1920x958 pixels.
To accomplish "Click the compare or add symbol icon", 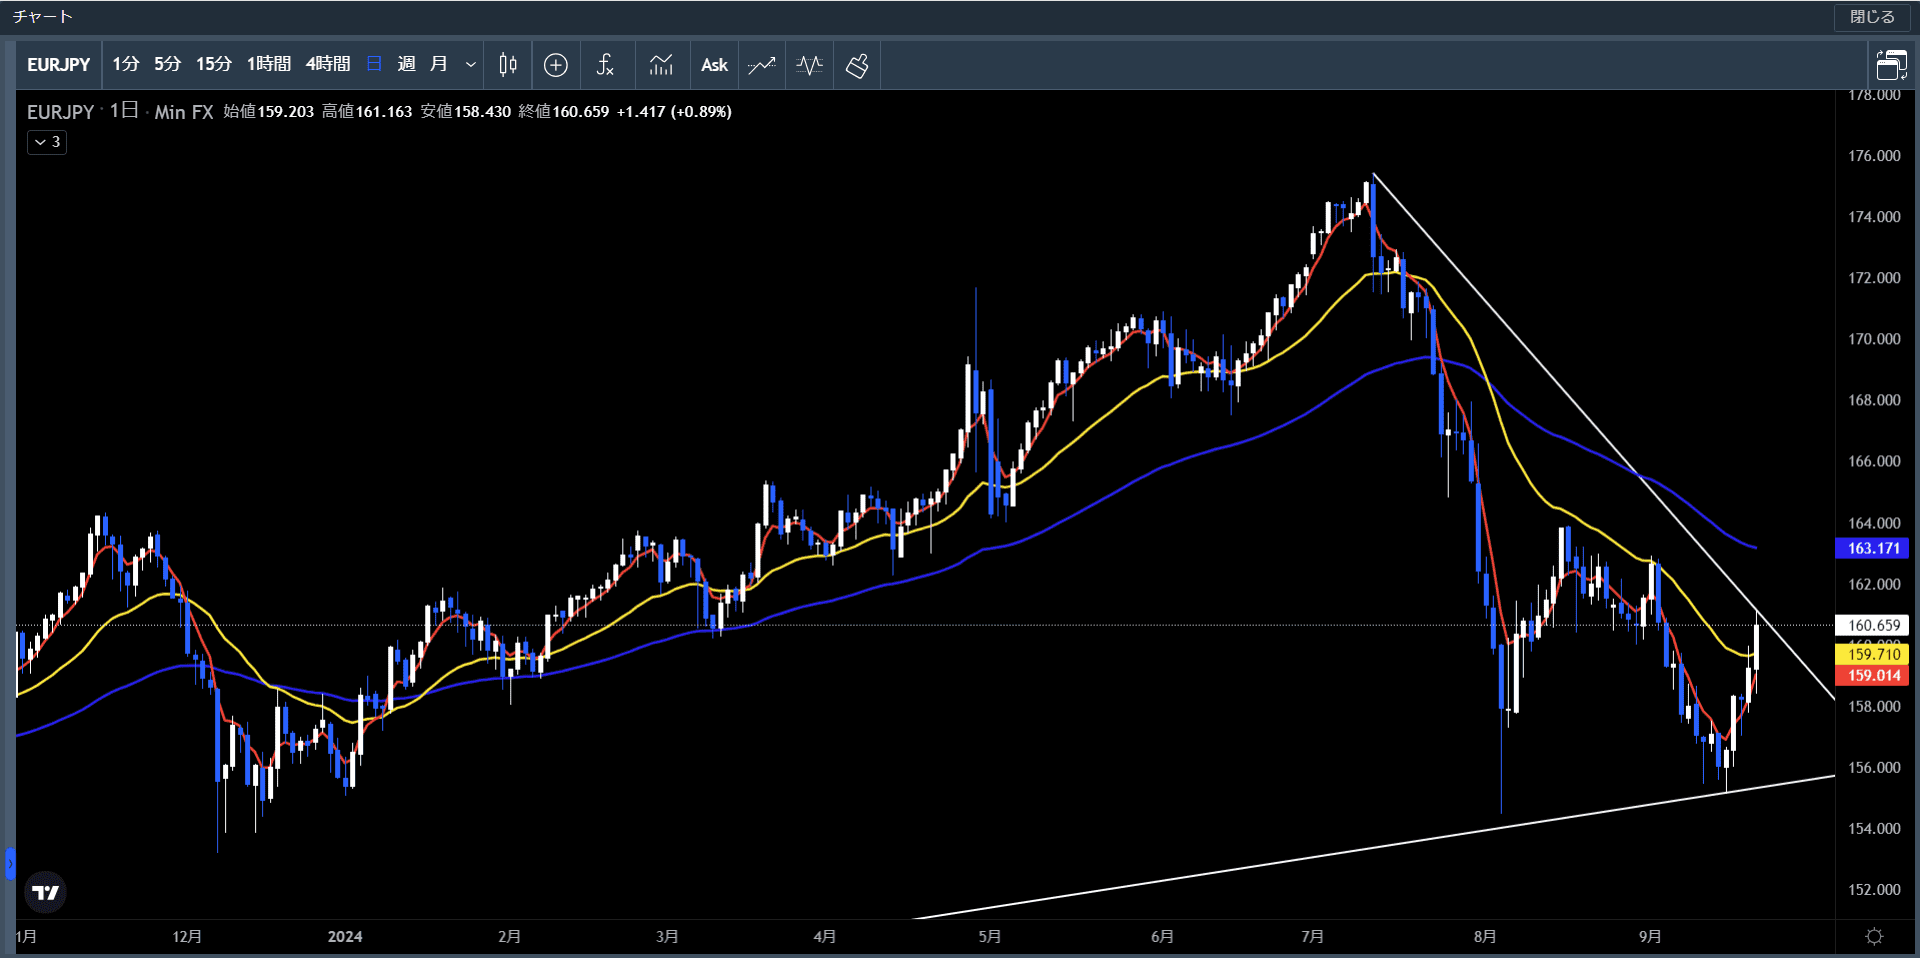I will [x=556, y=65].
